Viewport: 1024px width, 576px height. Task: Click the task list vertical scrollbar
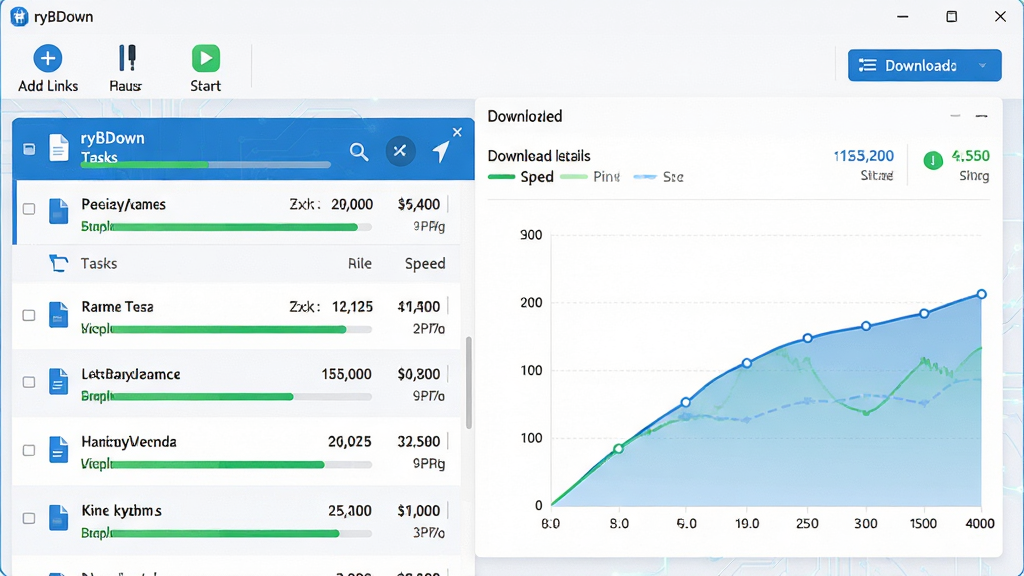[468, 383]
